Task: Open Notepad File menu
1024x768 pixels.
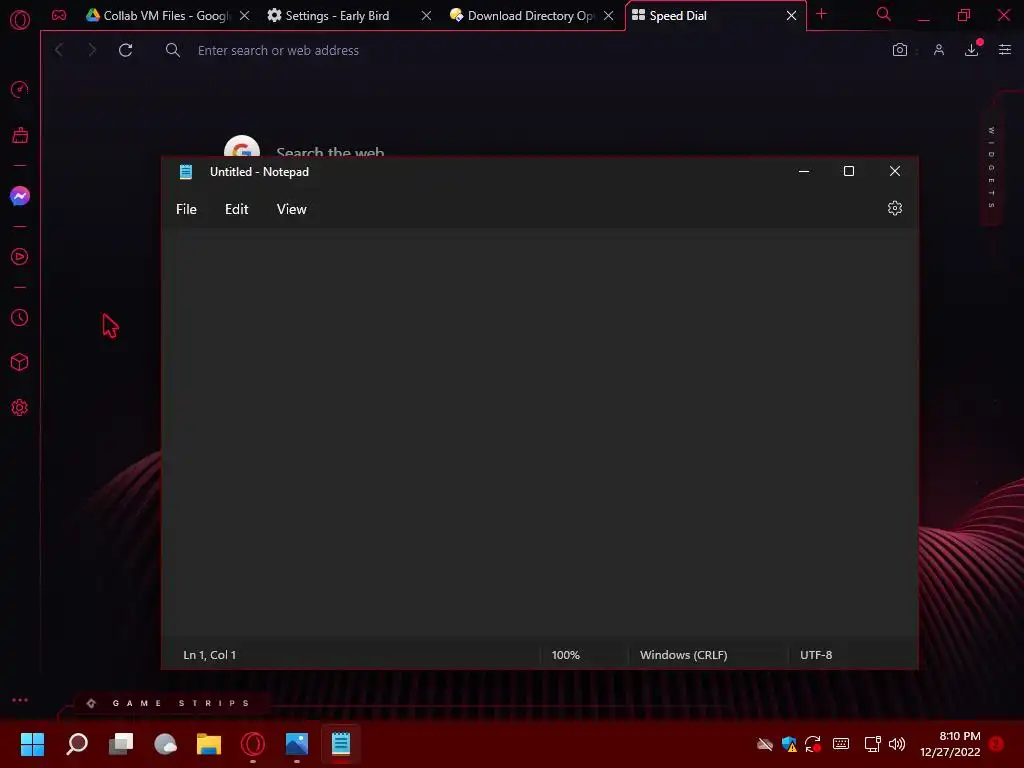Action: [x=186, y=209]
